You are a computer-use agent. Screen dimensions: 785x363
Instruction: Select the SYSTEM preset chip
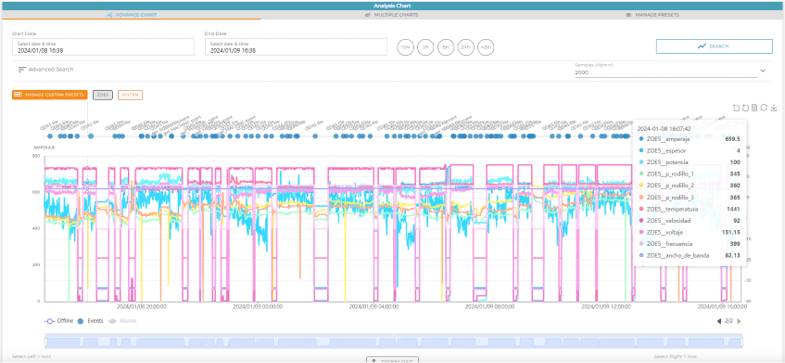point(130,95)
